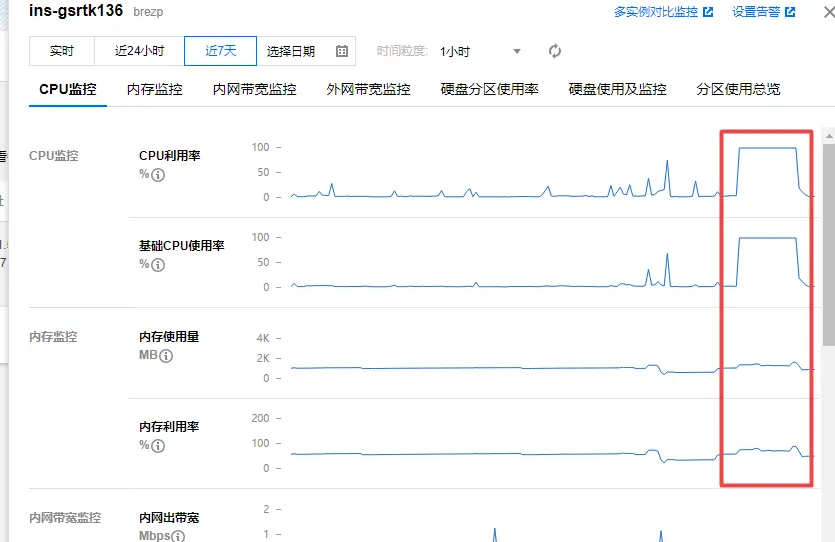
Task: Show info tooltip for 内存使用量
Action: click(166, 356)
